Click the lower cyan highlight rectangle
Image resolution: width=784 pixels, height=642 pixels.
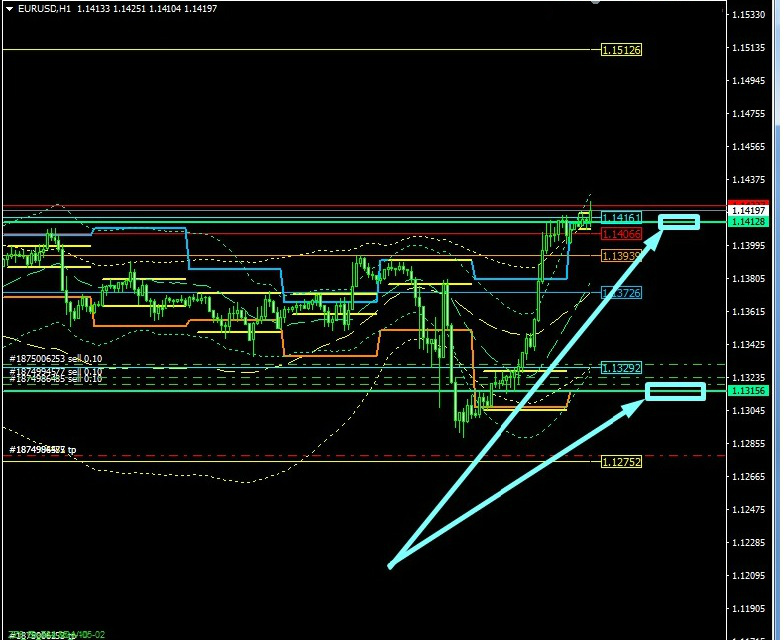pyautogui.click(x=675, y=391)
